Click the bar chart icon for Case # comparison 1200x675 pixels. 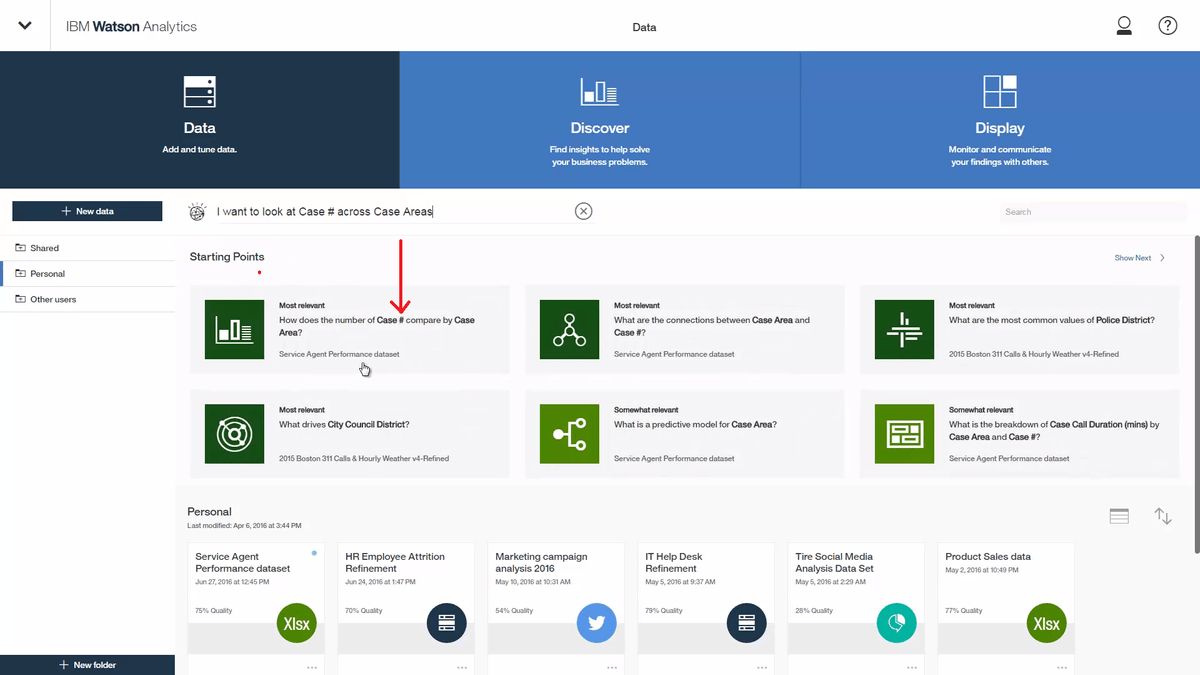tap(235, 329)
